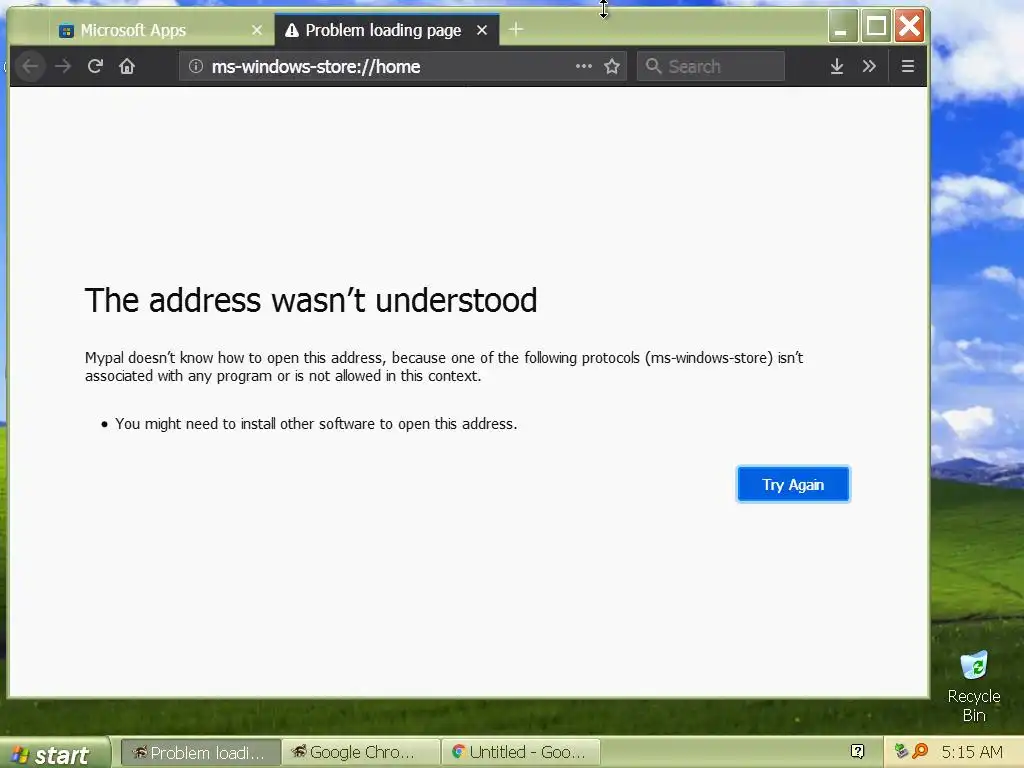Open the hamburger application menu
The height and width of the screenshot is (768, 1024).
[907, 66]
